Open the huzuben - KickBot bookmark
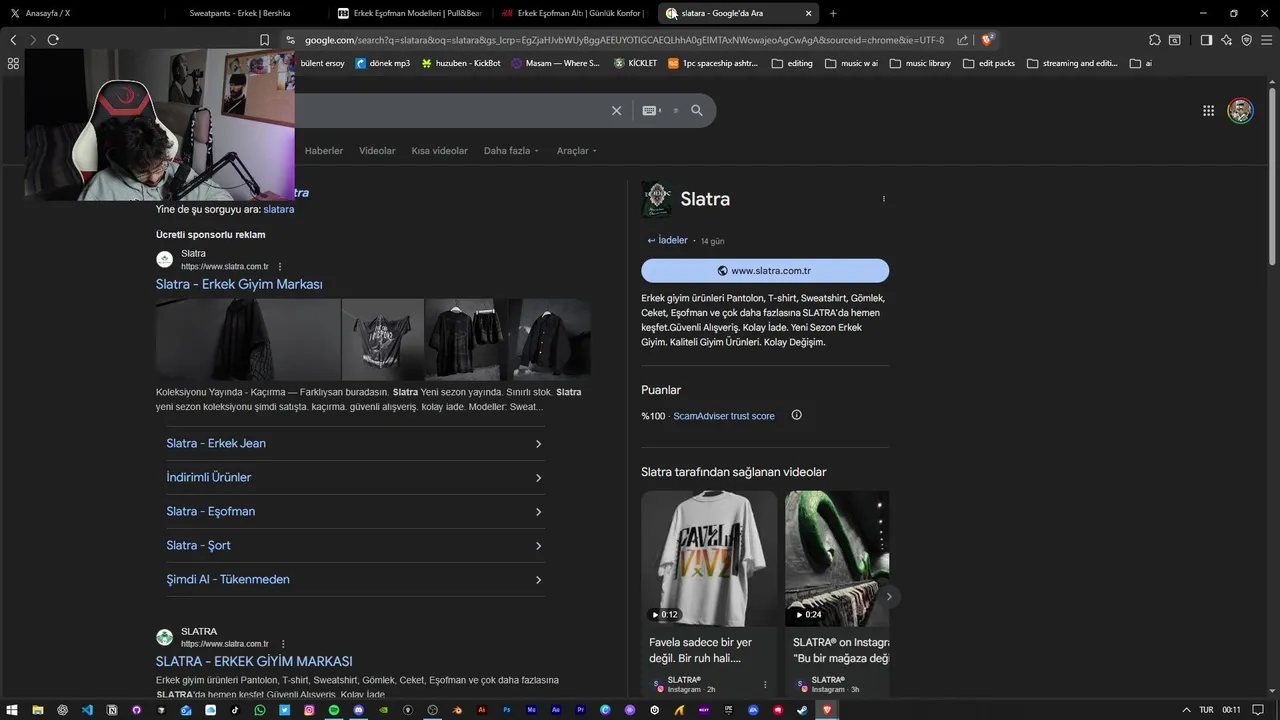This screenshot has width=1280, height=720. tap(461, 63)
